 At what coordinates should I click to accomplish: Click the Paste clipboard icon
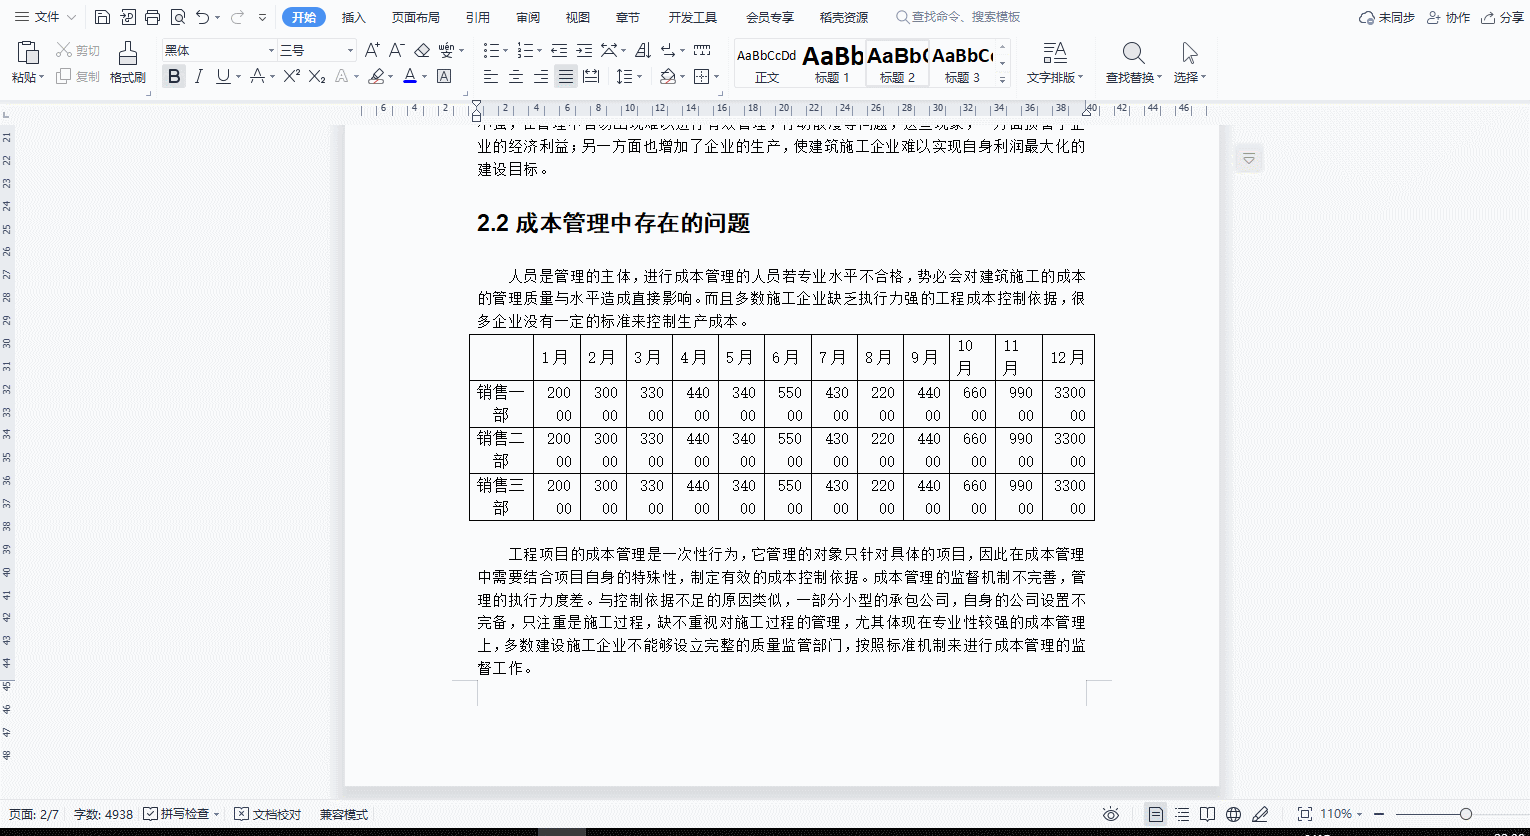tap(28, 53)
